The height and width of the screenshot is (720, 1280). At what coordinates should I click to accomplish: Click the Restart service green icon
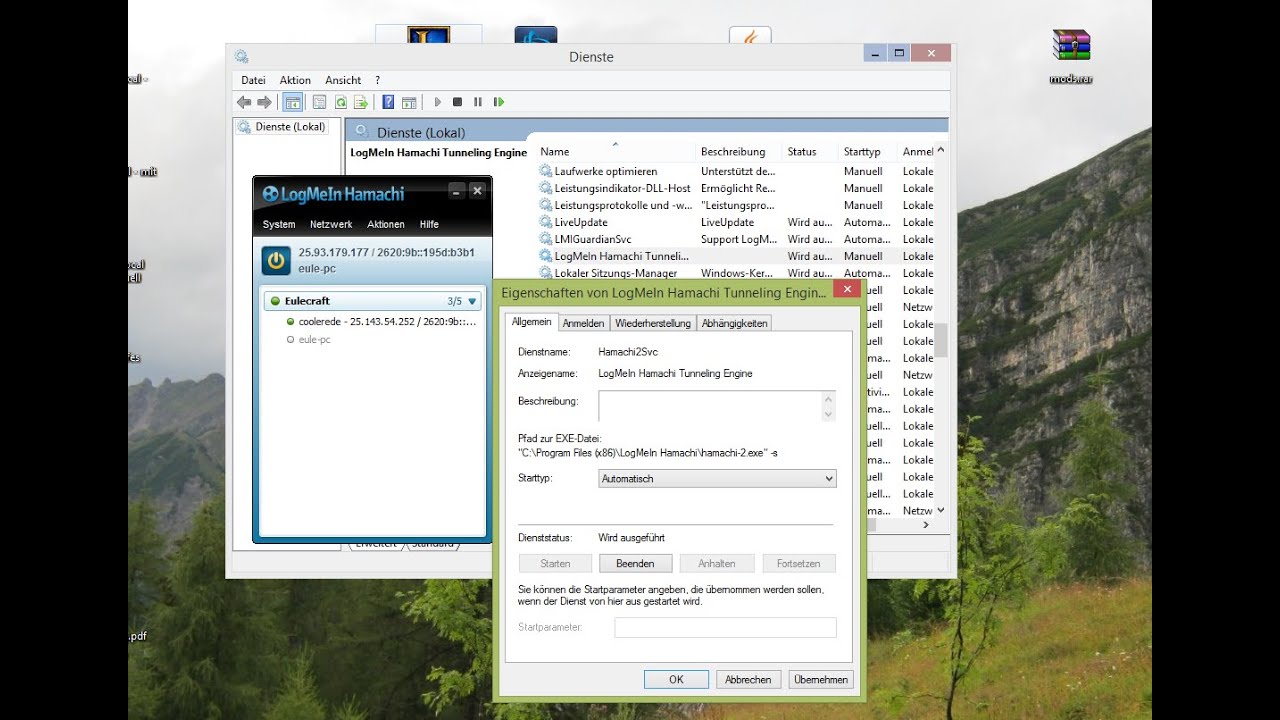[x=499, y=102]
